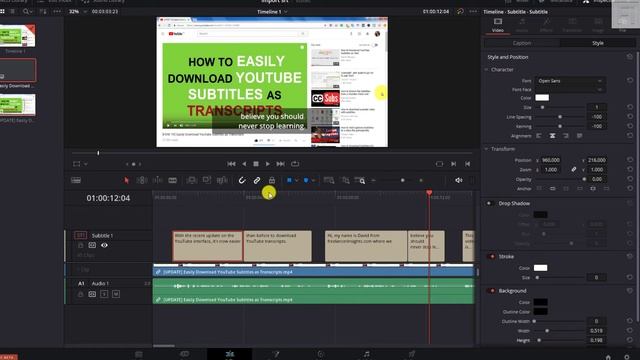Click the Position Y value field
The image size is (640, 360).
[597, 160]
